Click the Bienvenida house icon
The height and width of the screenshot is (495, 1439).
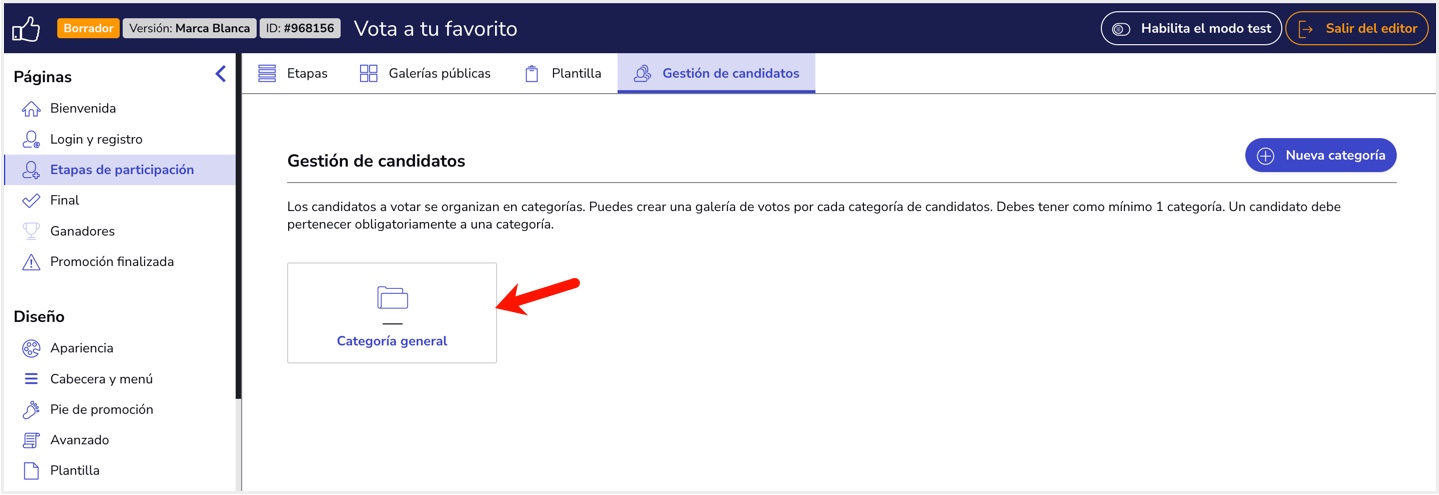(31, 109)
